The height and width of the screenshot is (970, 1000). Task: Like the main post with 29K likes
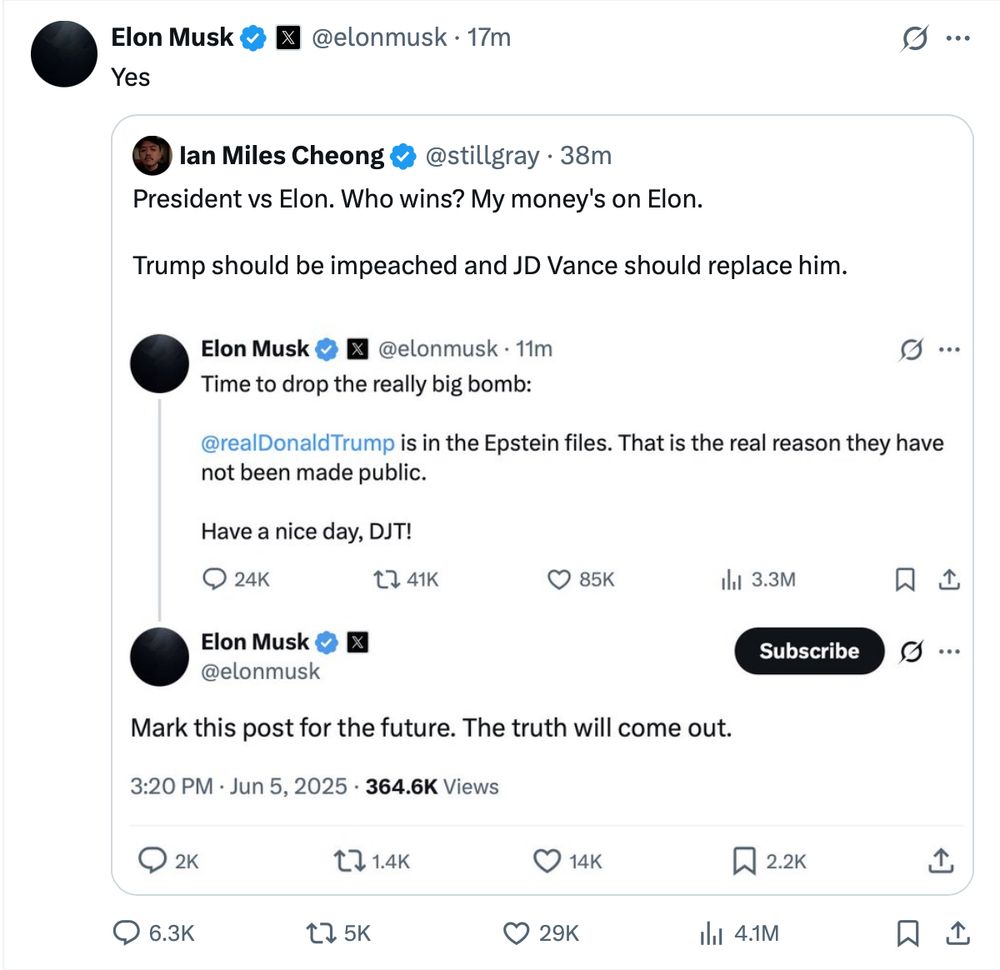(x=516, y=933)
